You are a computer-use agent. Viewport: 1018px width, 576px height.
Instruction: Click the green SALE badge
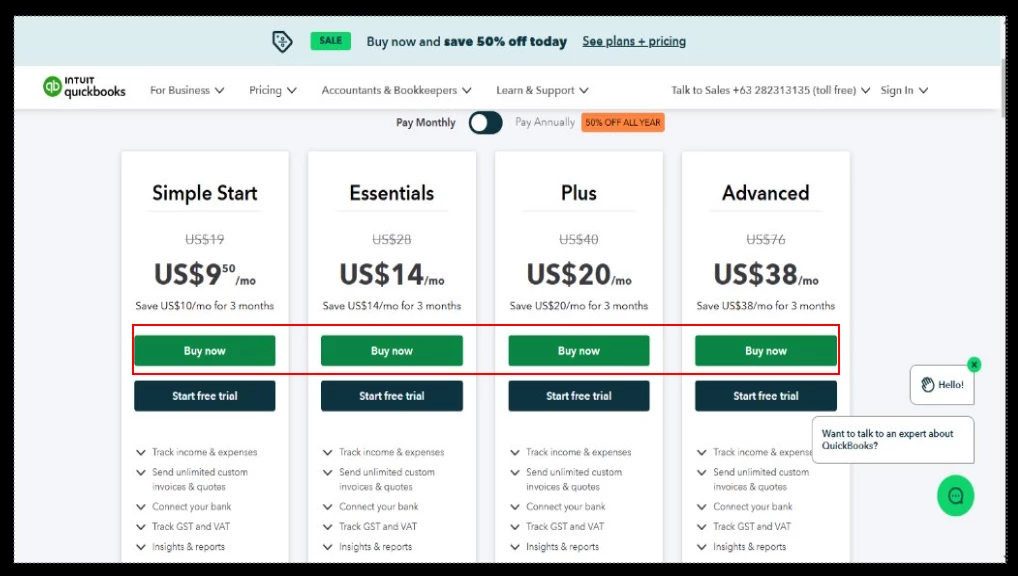(x=330, y=41)
